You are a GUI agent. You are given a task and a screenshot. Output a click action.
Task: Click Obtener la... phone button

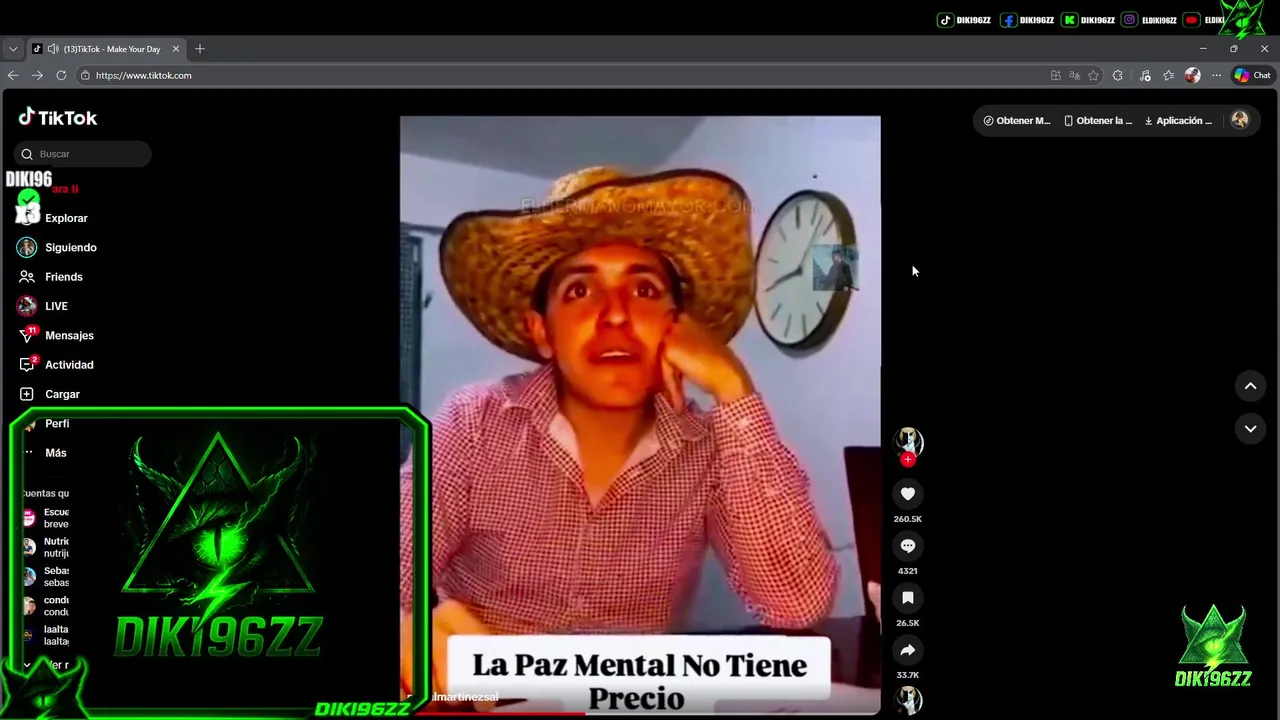[x=1098, y=120]
